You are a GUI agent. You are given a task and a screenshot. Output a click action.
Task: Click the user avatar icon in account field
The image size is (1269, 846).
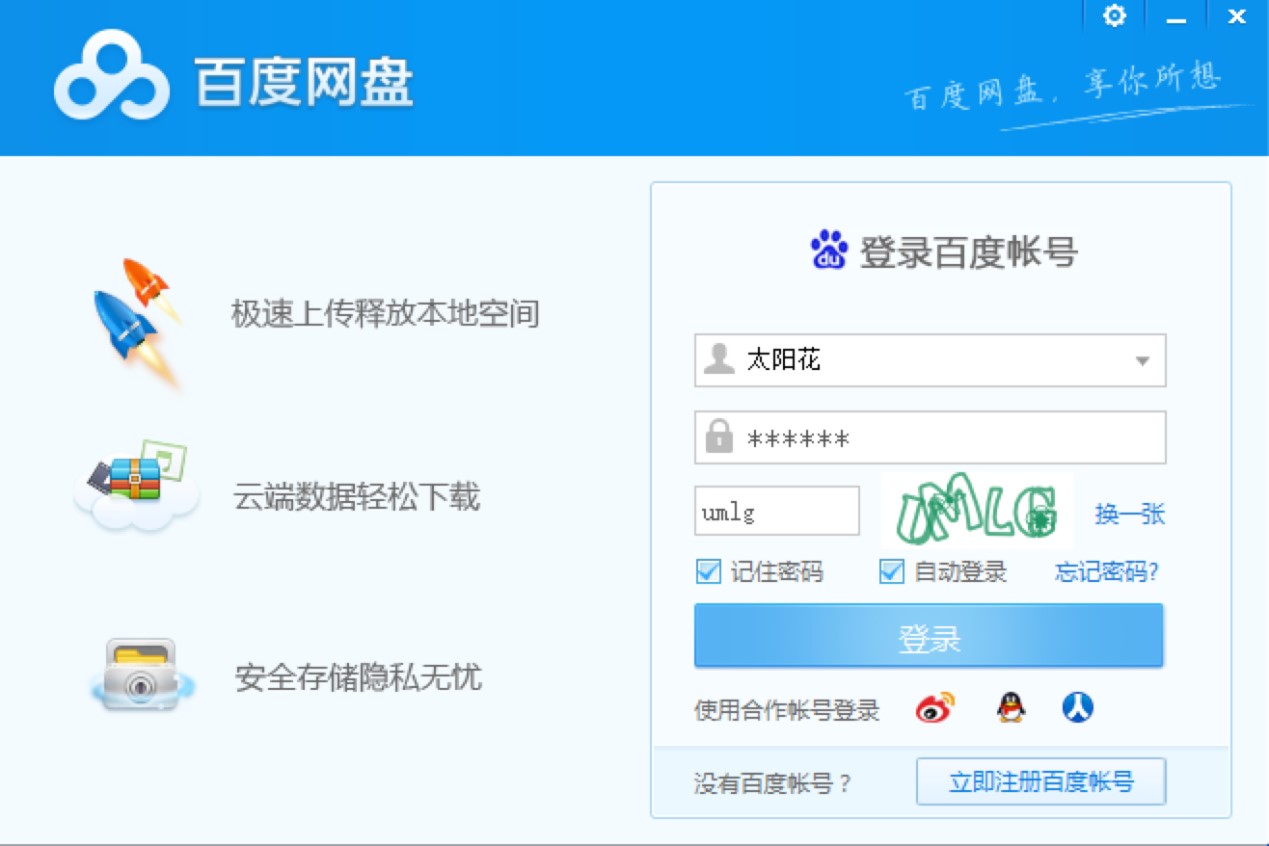(x=718, y=359)
